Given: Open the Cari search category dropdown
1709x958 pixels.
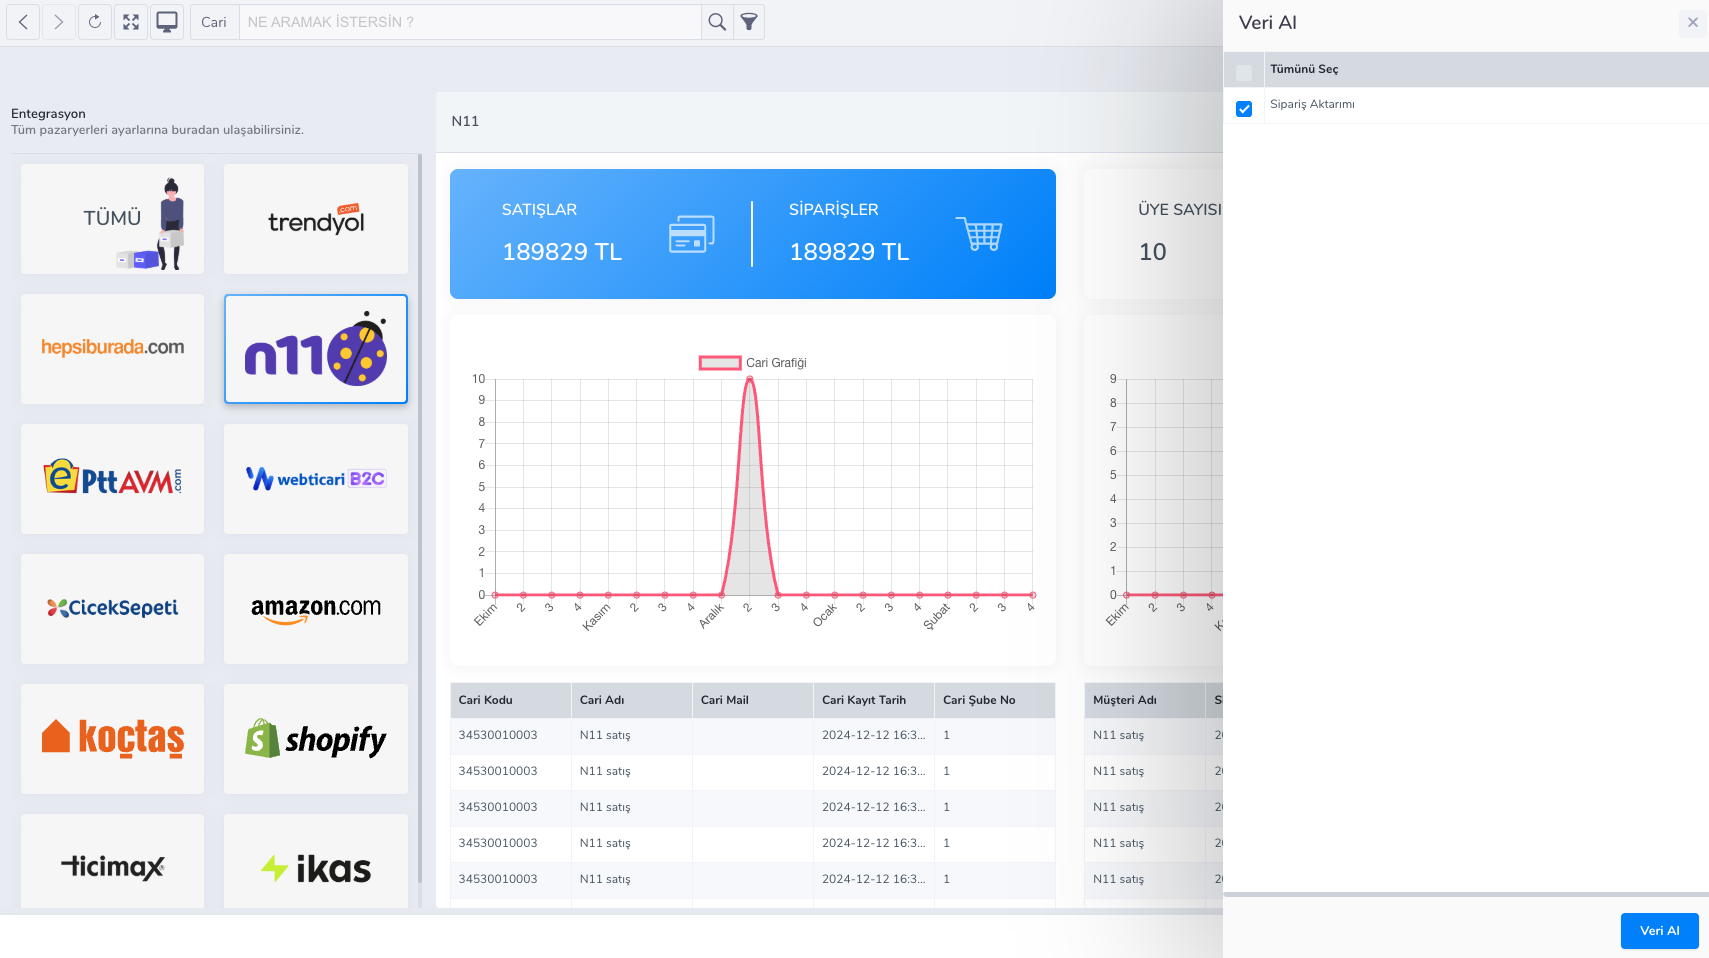Looking at the screenshot, I should (214, 22).
